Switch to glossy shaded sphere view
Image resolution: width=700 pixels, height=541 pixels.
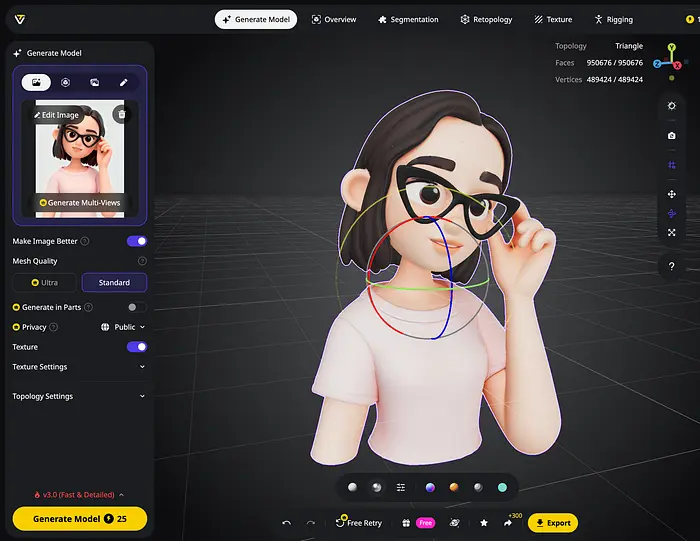377,487
